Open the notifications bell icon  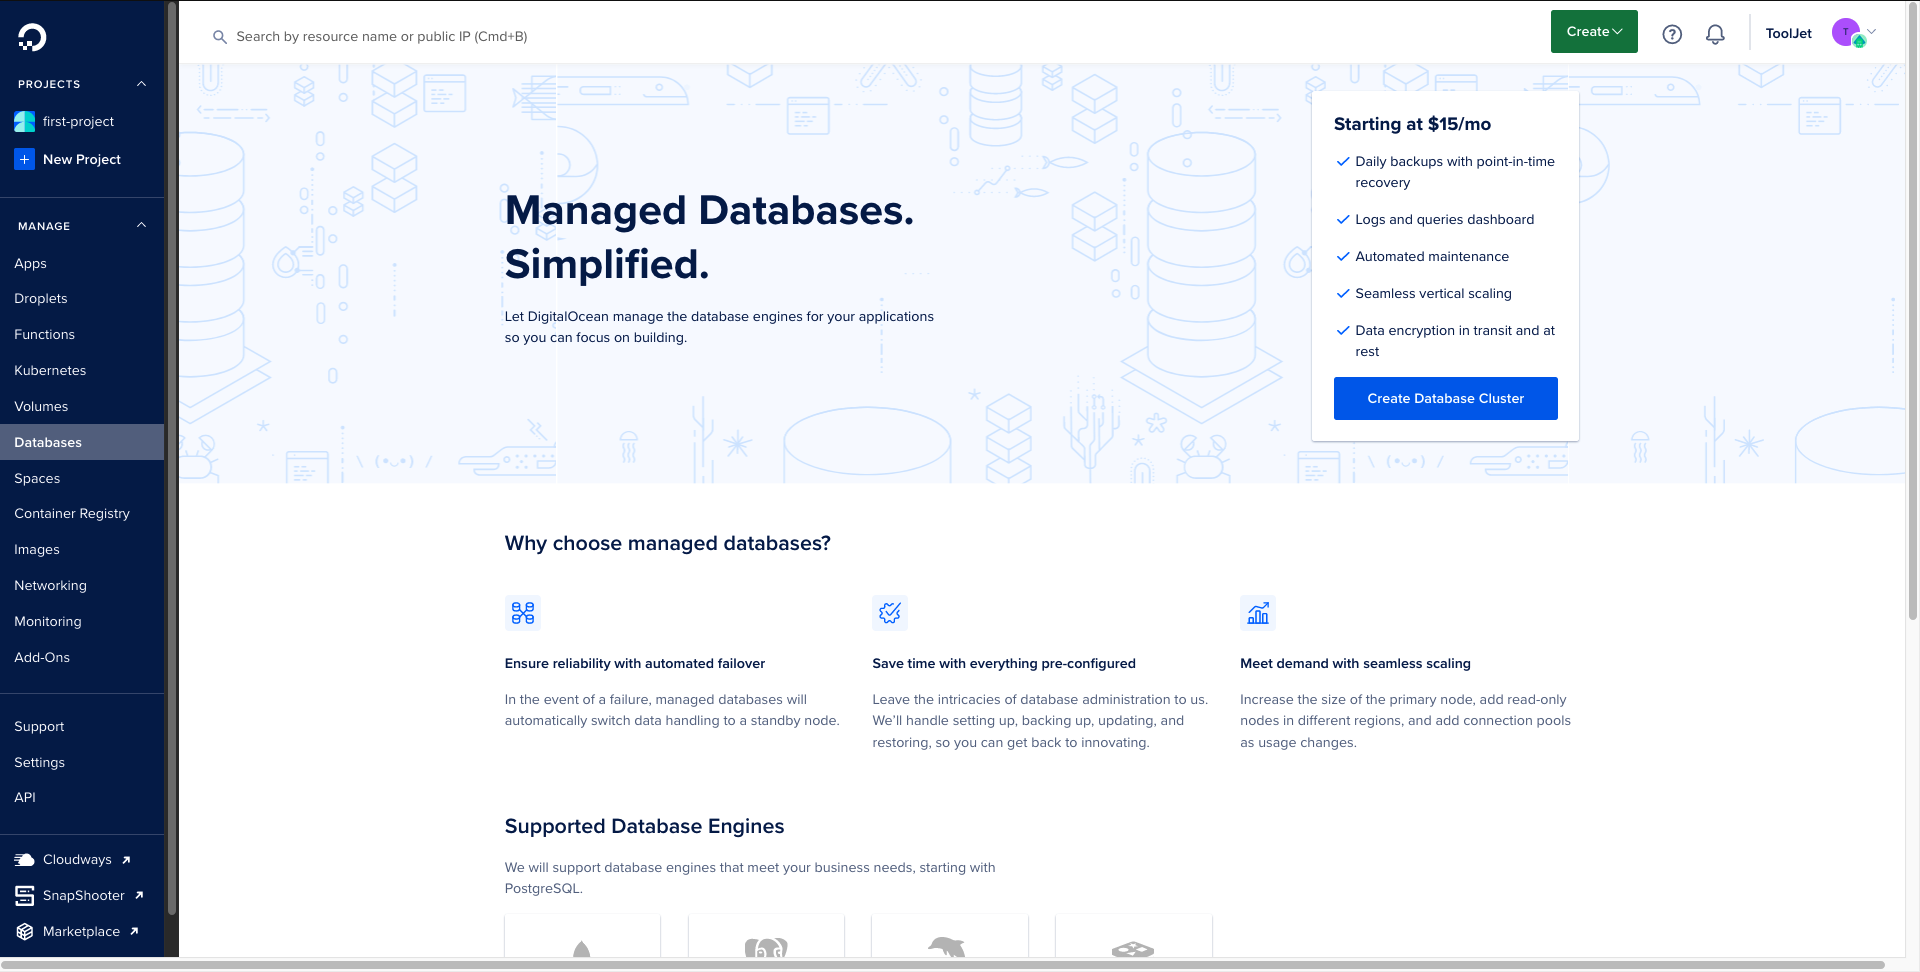tap(1715, 35)
